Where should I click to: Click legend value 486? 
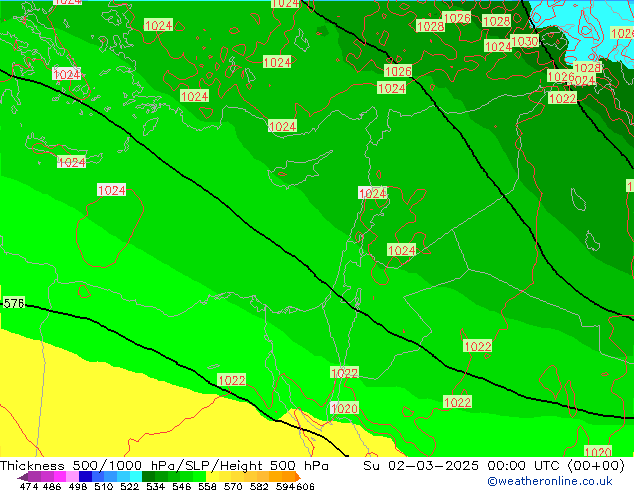(52, 486)
